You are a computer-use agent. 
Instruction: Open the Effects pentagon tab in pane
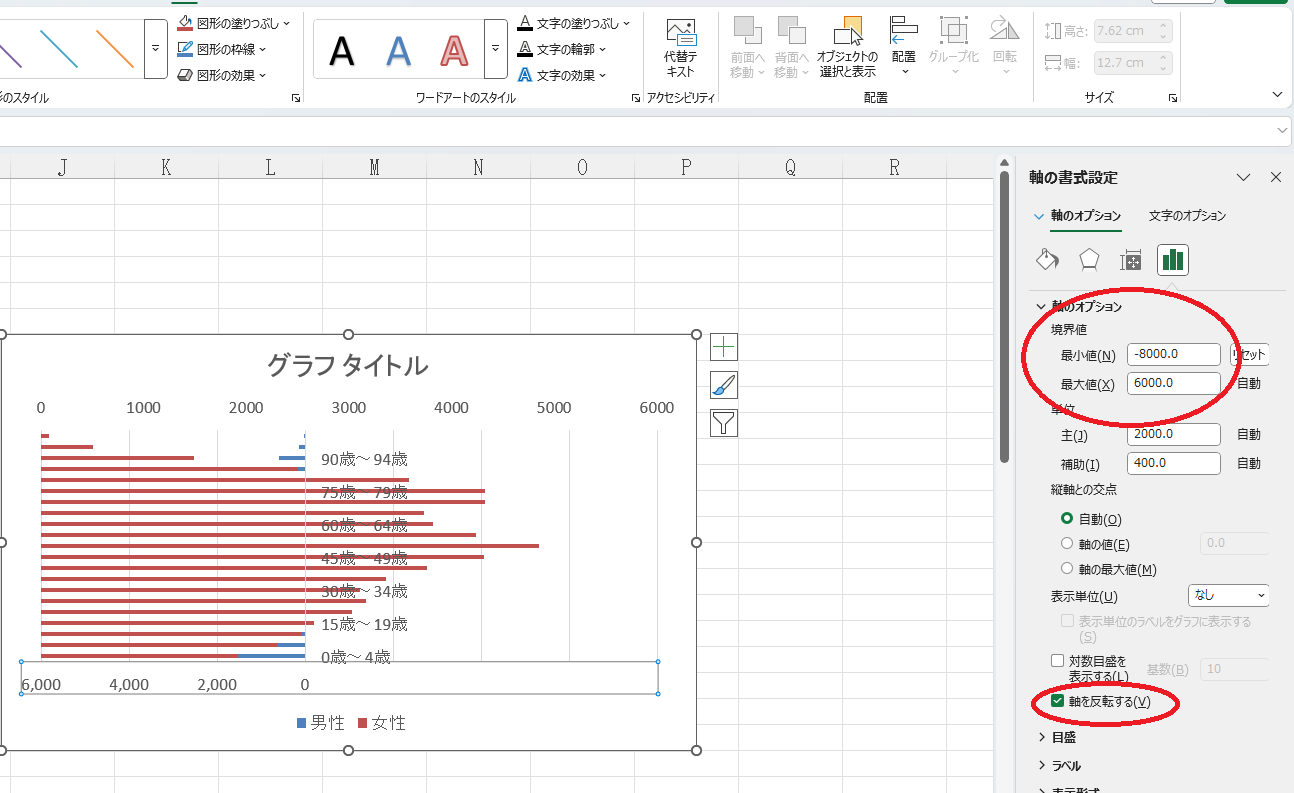1089,260
